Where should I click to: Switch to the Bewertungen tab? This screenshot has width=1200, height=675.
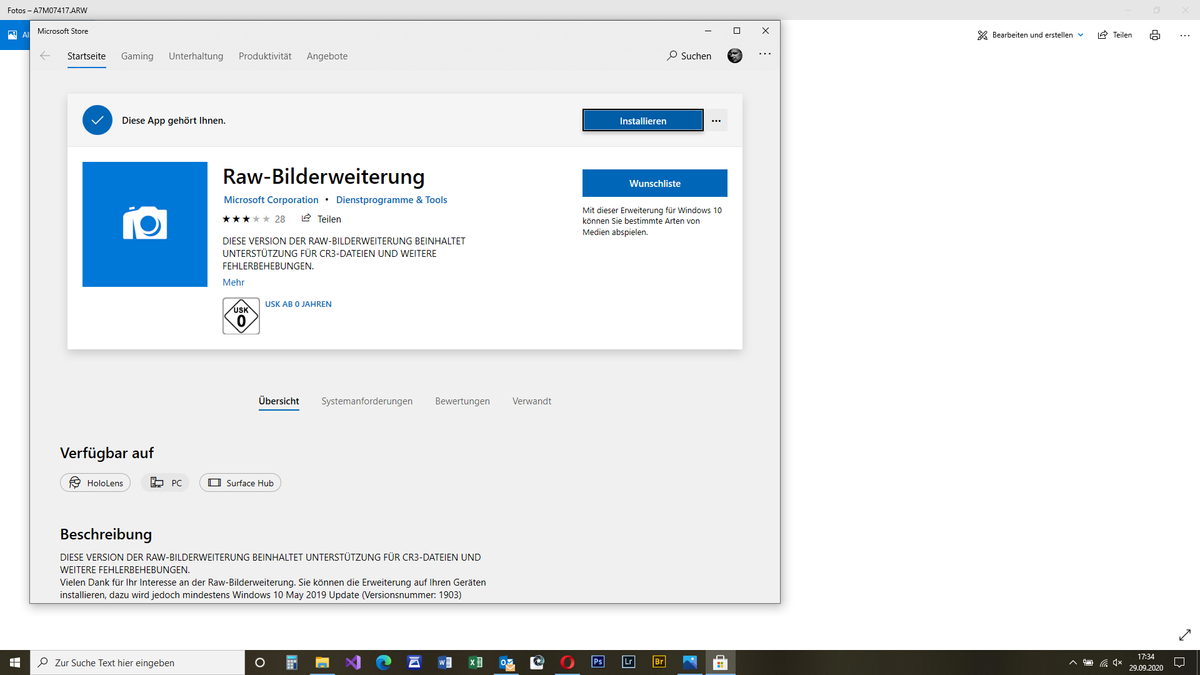(x=462, y=401)
